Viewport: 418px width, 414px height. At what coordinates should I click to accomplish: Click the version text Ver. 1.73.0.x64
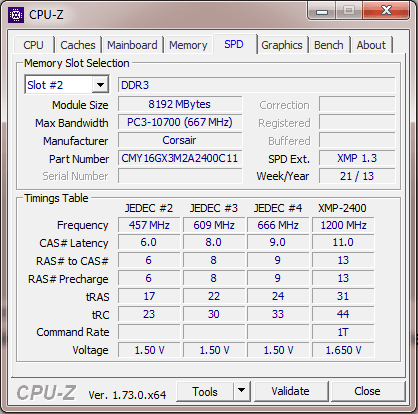[x=127, y=395]
